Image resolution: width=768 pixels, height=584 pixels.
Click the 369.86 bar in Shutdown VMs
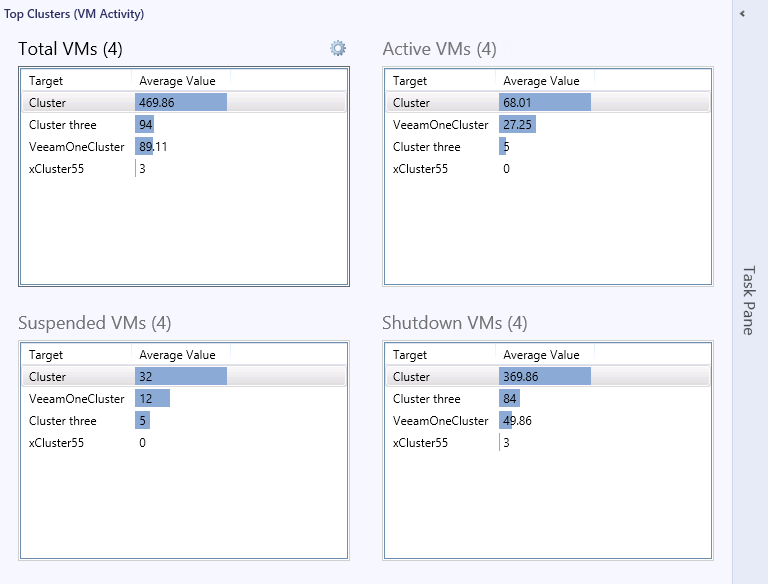pos(545,377)
